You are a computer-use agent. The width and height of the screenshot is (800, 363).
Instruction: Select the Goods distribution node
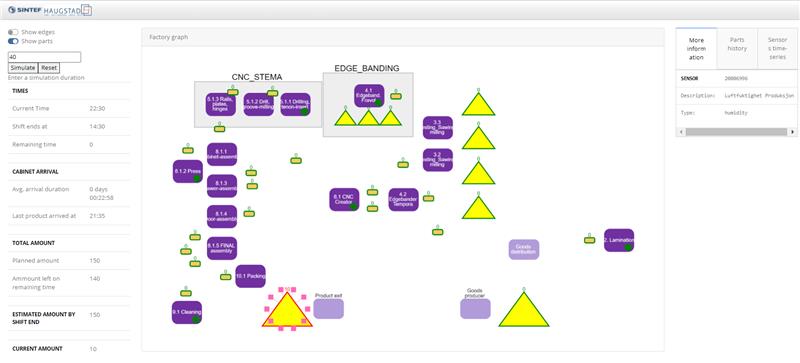coord(523,249)
